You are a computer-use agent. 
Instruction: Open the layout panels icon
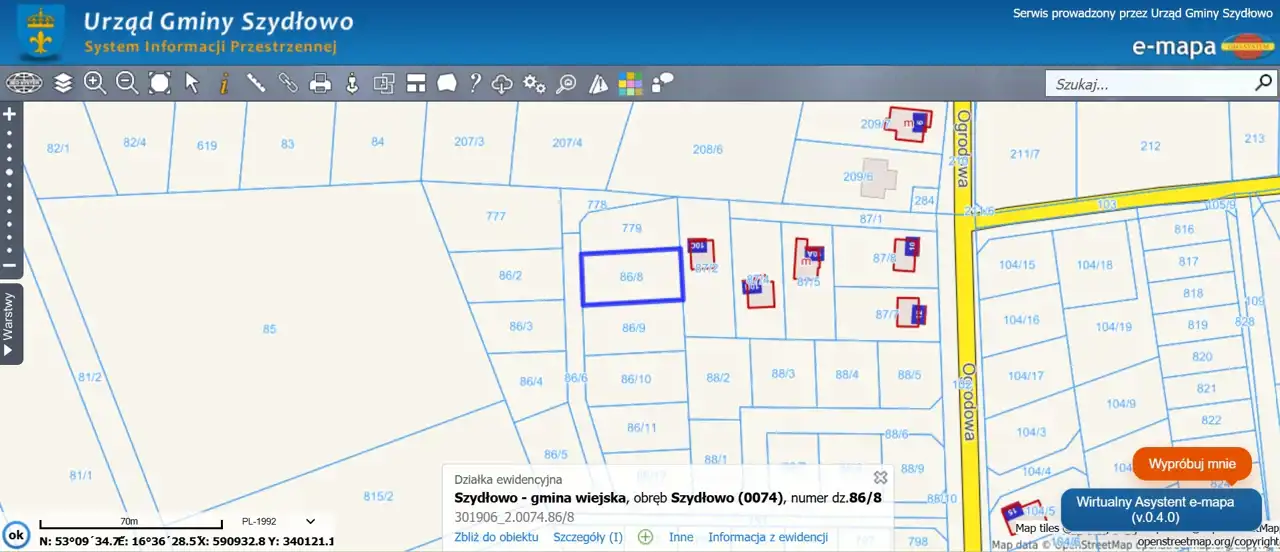tap(416, 83)
